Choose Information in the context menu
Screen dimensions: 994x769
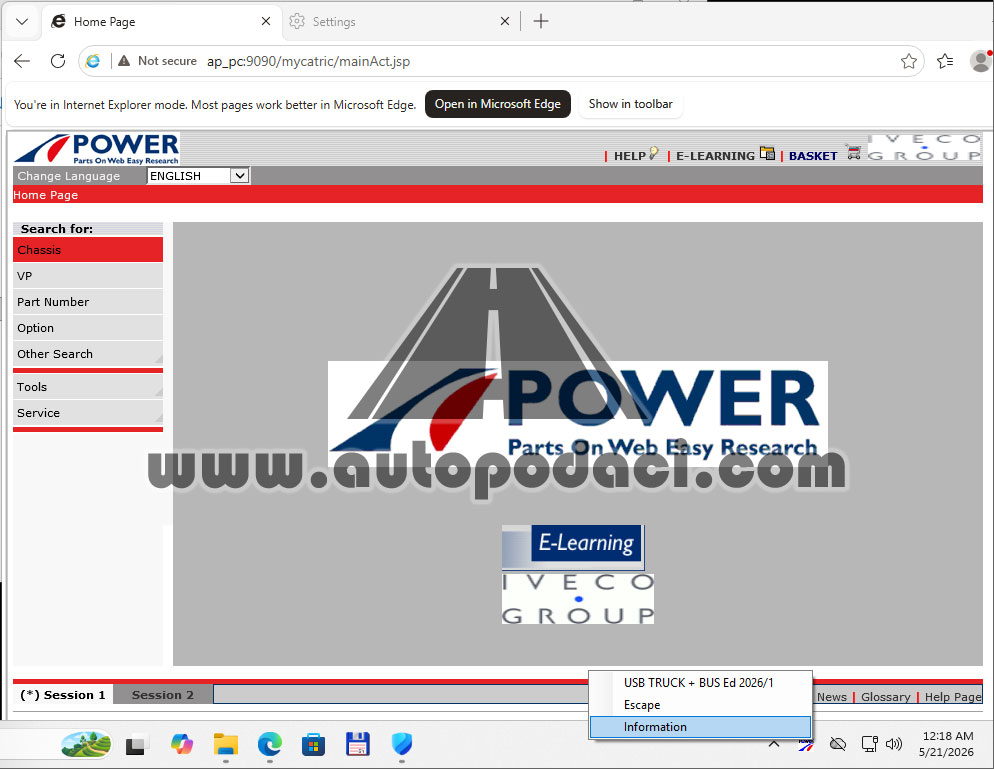[x=700, y=727]
